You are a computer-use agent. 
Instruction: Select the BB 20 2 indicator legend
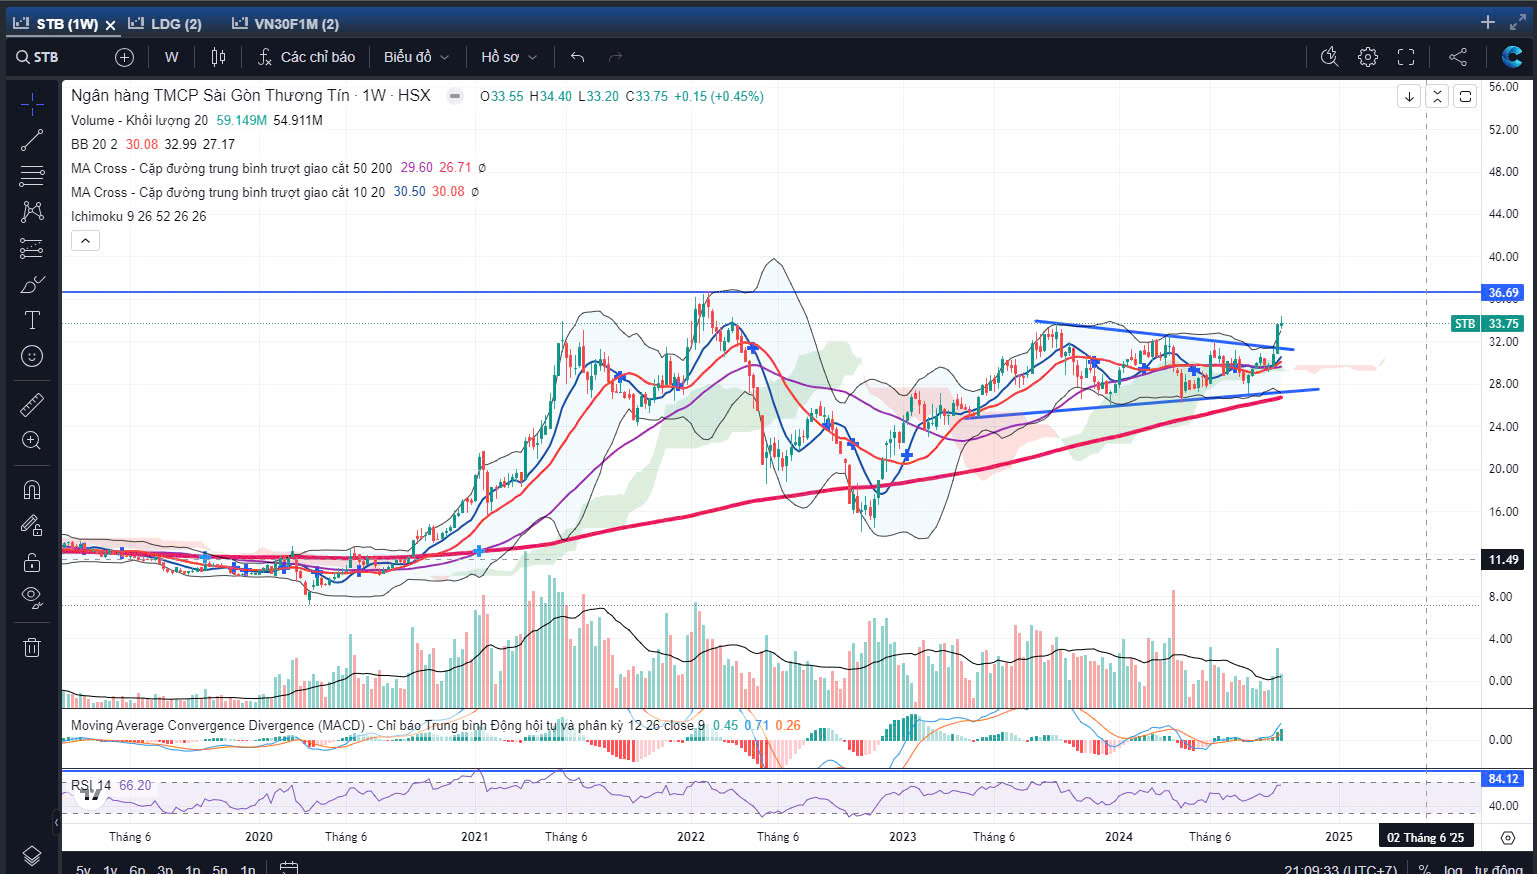pos(94,144)
